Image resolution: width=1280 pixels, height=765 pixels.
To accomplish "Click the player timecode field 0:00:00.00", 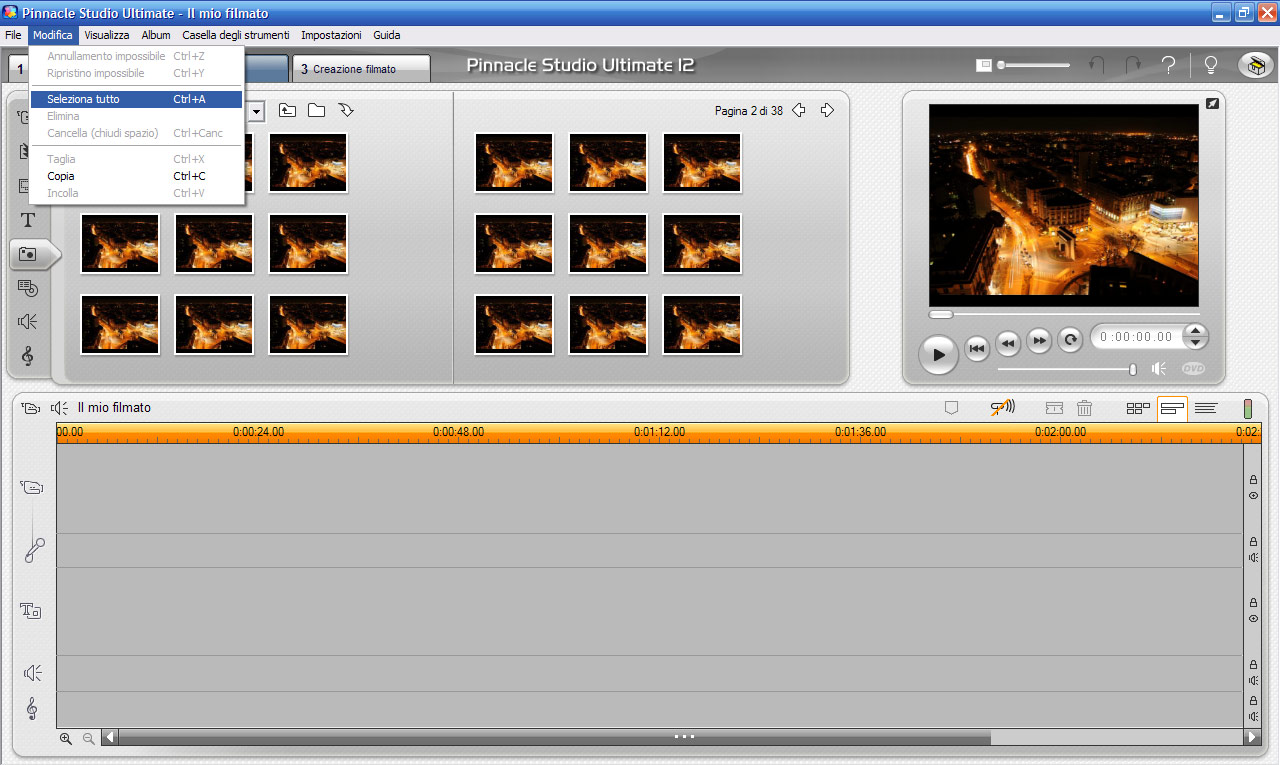I will pyautogui.click(x=1135, y=337).
